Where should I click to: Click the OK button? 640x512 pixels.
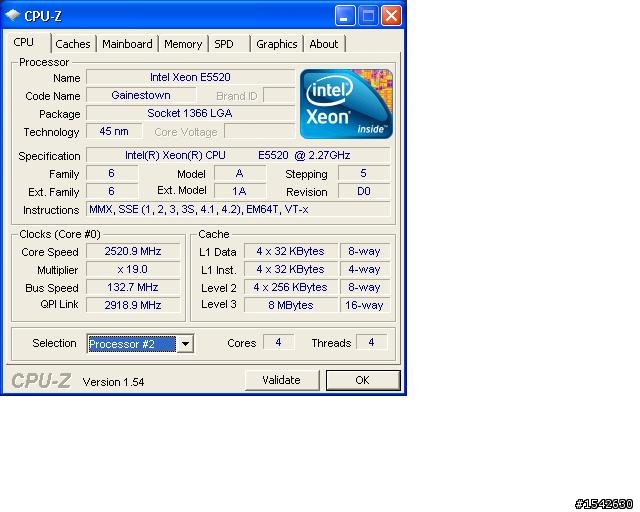pyautogui.click(x=363, y=381)
